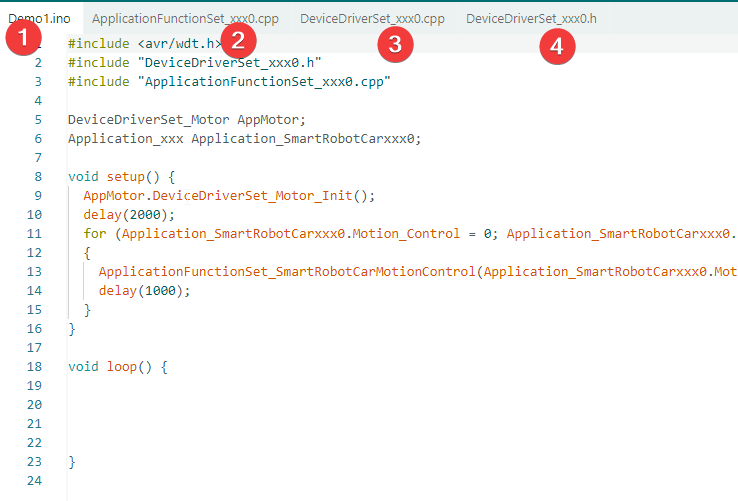Switch to the Demo1.ino tab
Viewport: 738px width, 501px height.
pos(40,18)
